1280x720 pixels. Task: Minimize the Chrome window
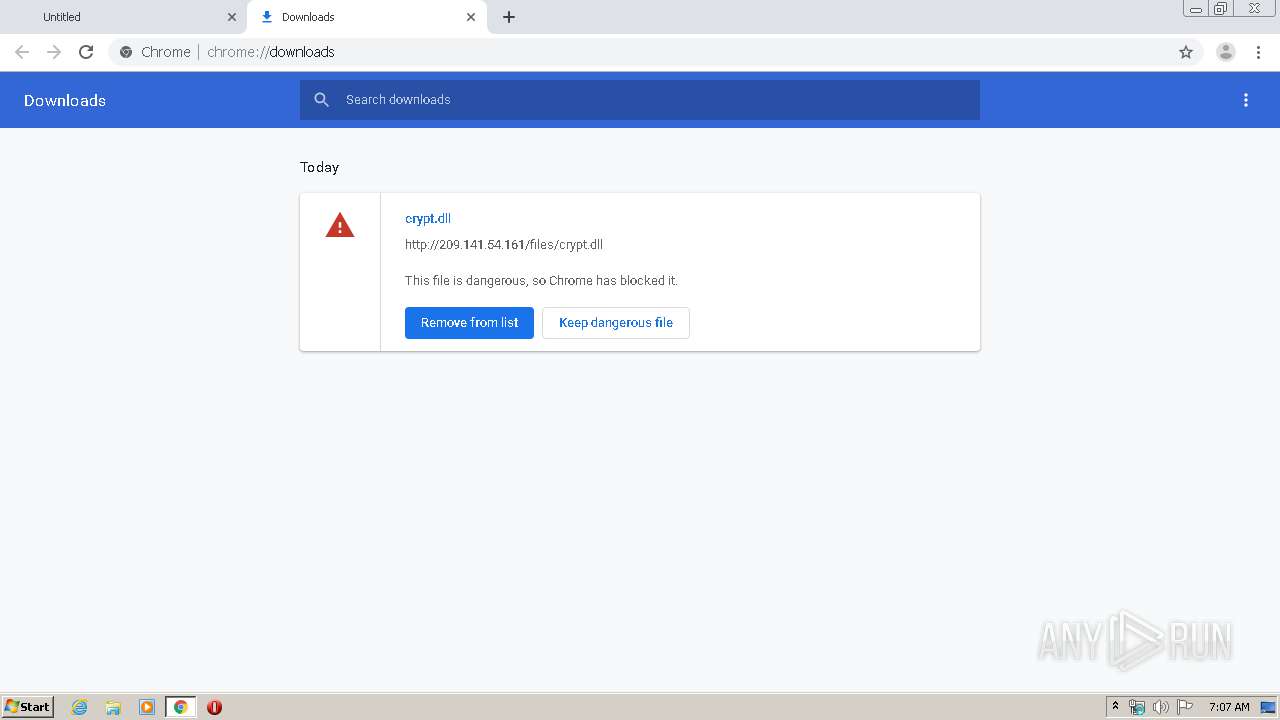(1196, 8)
